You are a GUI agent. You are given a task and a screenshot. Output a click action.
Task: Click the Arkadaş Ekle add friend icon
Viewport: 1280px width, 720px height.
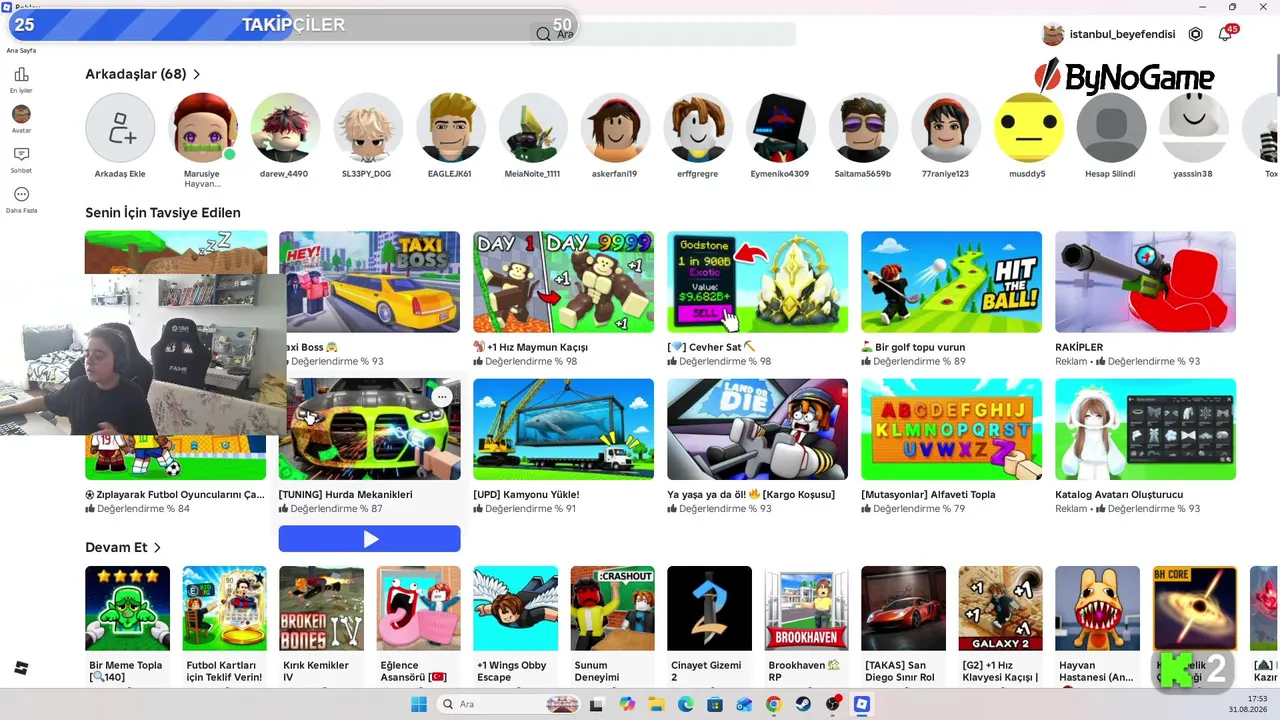pyautogui.click(x=121, y=128)
